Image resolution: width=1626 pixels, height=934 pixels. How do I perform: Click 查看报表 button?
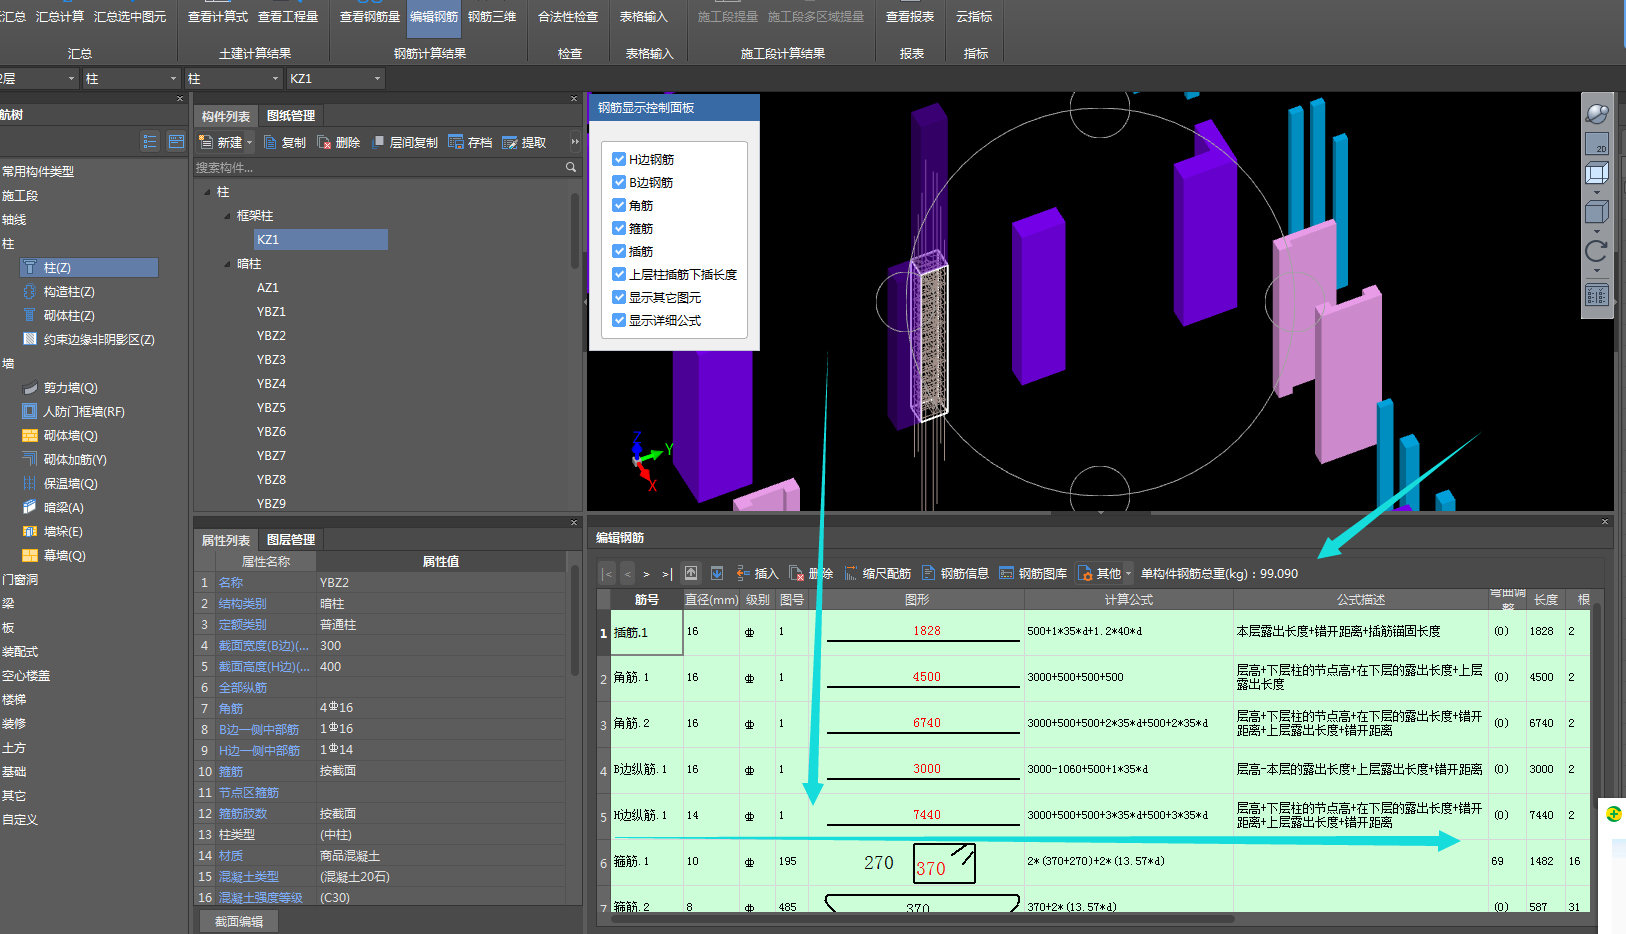[910, 17]
